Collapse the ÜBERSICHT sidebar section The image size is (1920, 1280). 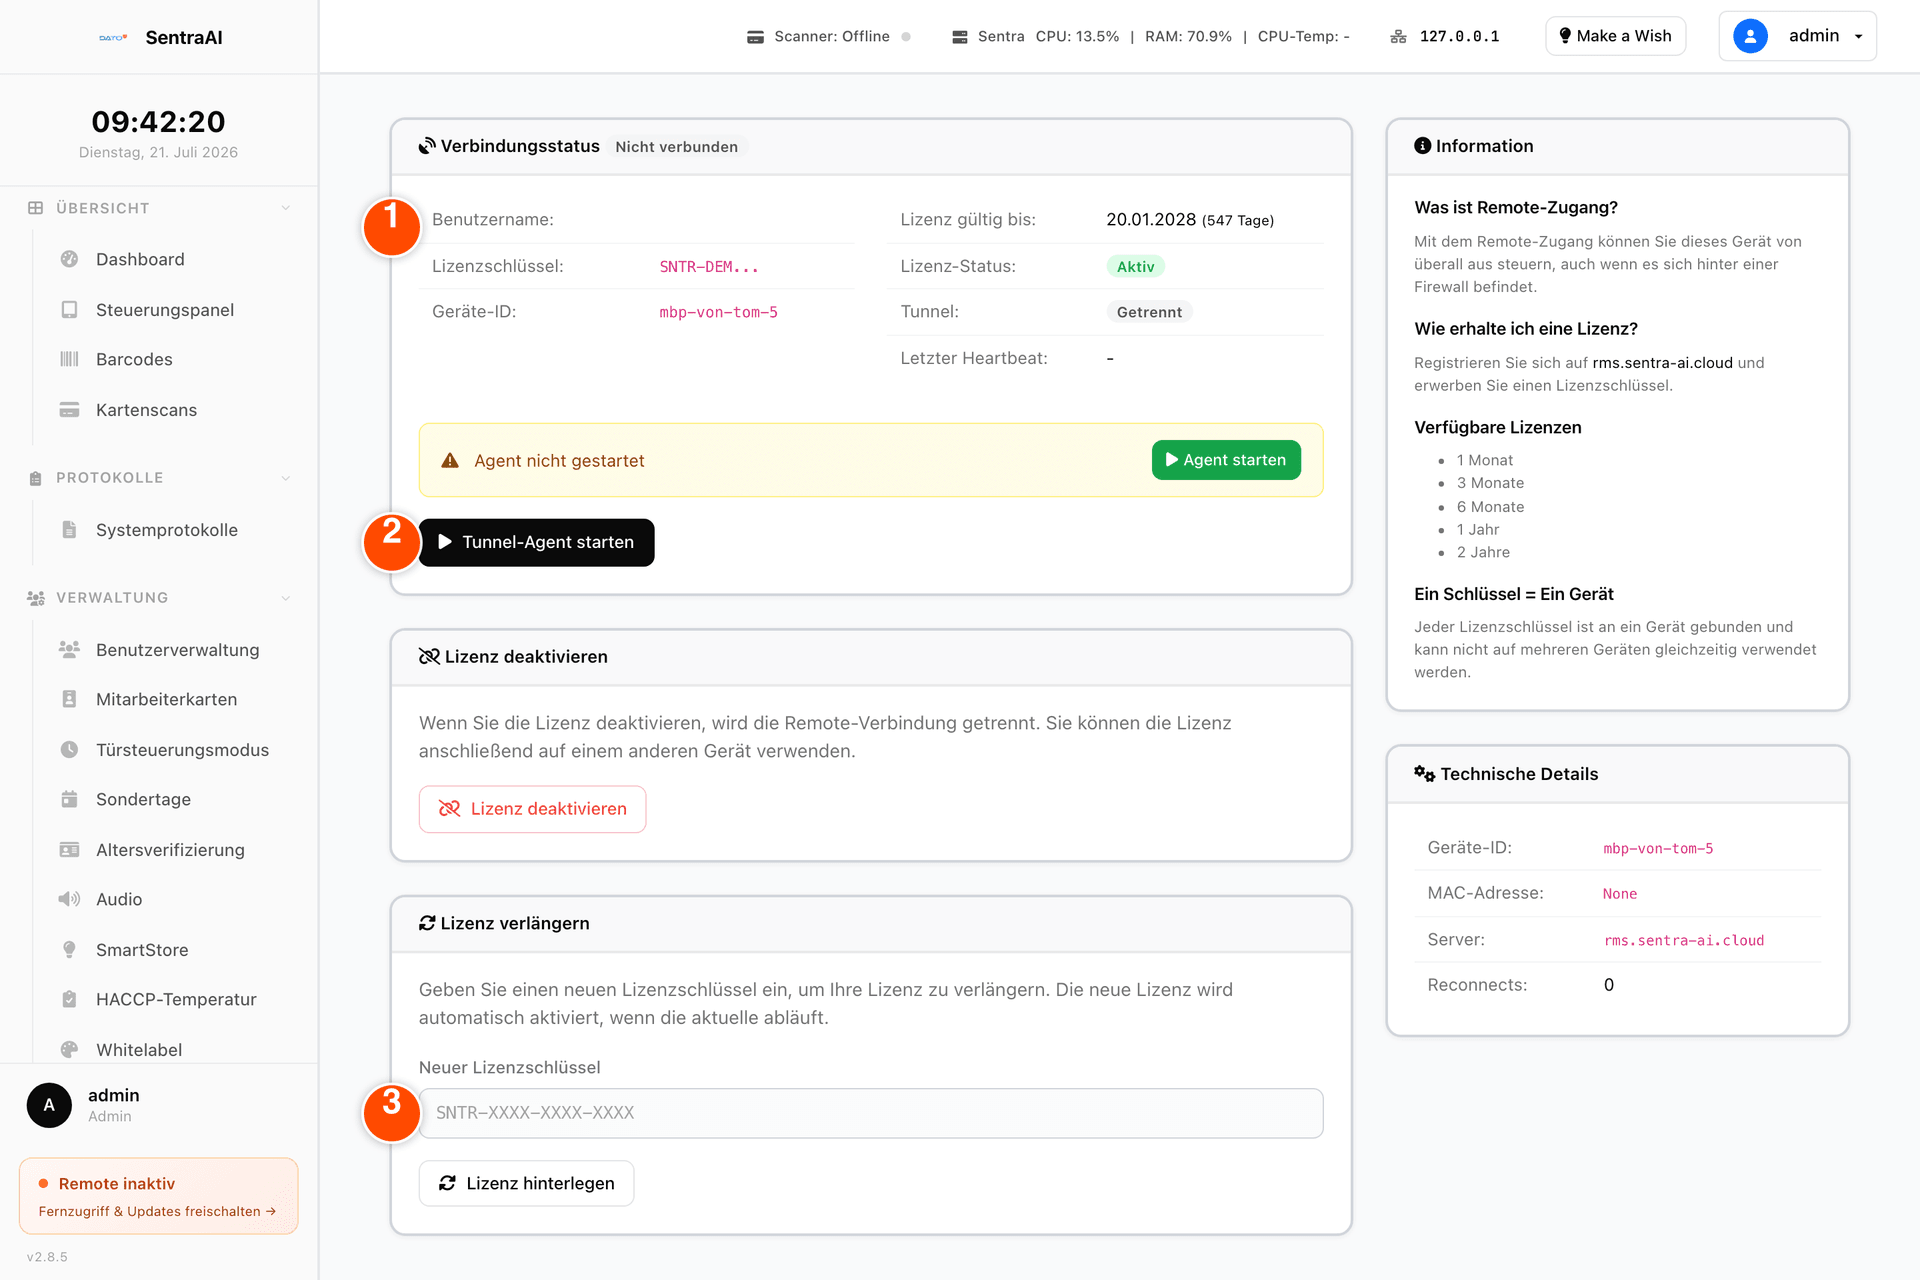(286, 208)
